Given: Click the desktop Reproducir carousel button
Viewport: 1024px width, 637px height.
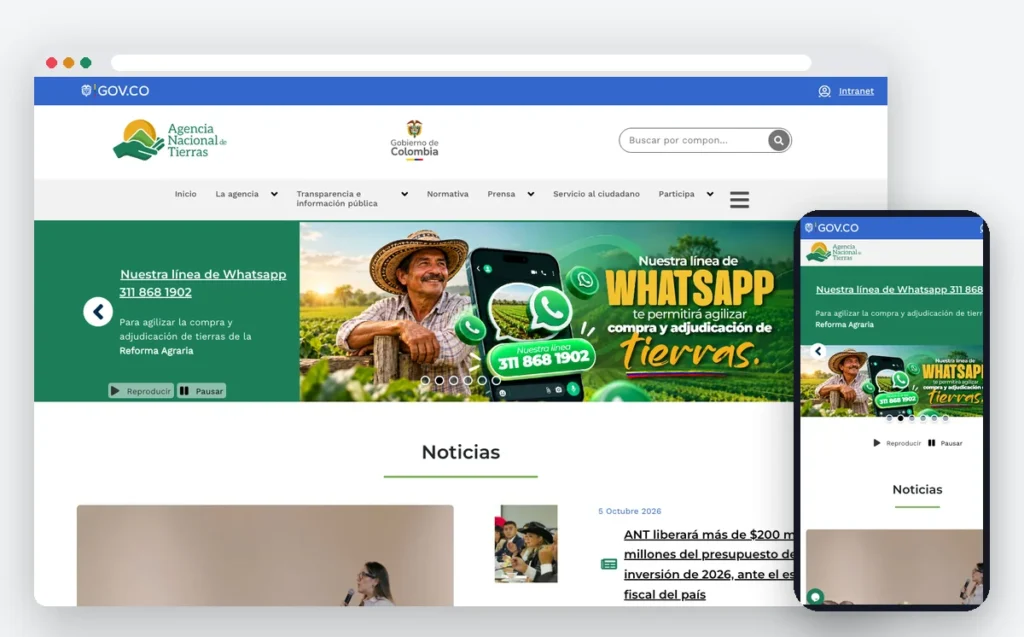Looking at the screenshot, I should pos(141,391).
